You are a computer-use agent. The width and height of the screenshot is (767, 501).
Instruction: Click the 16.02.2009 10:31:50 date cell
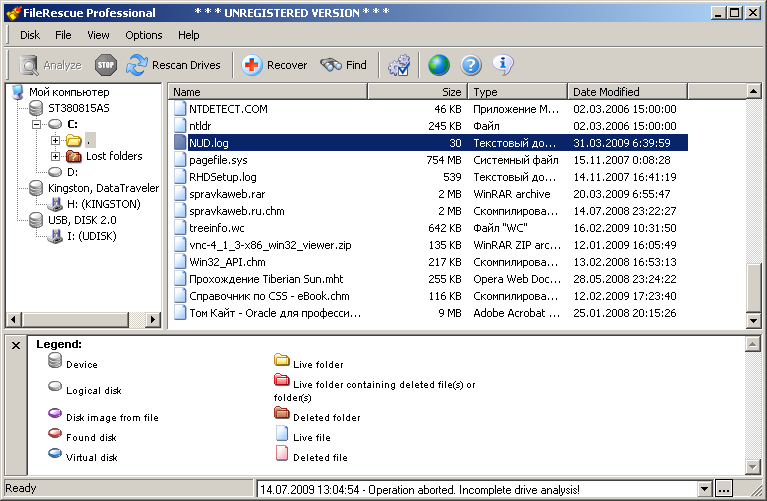click(625, 228)
